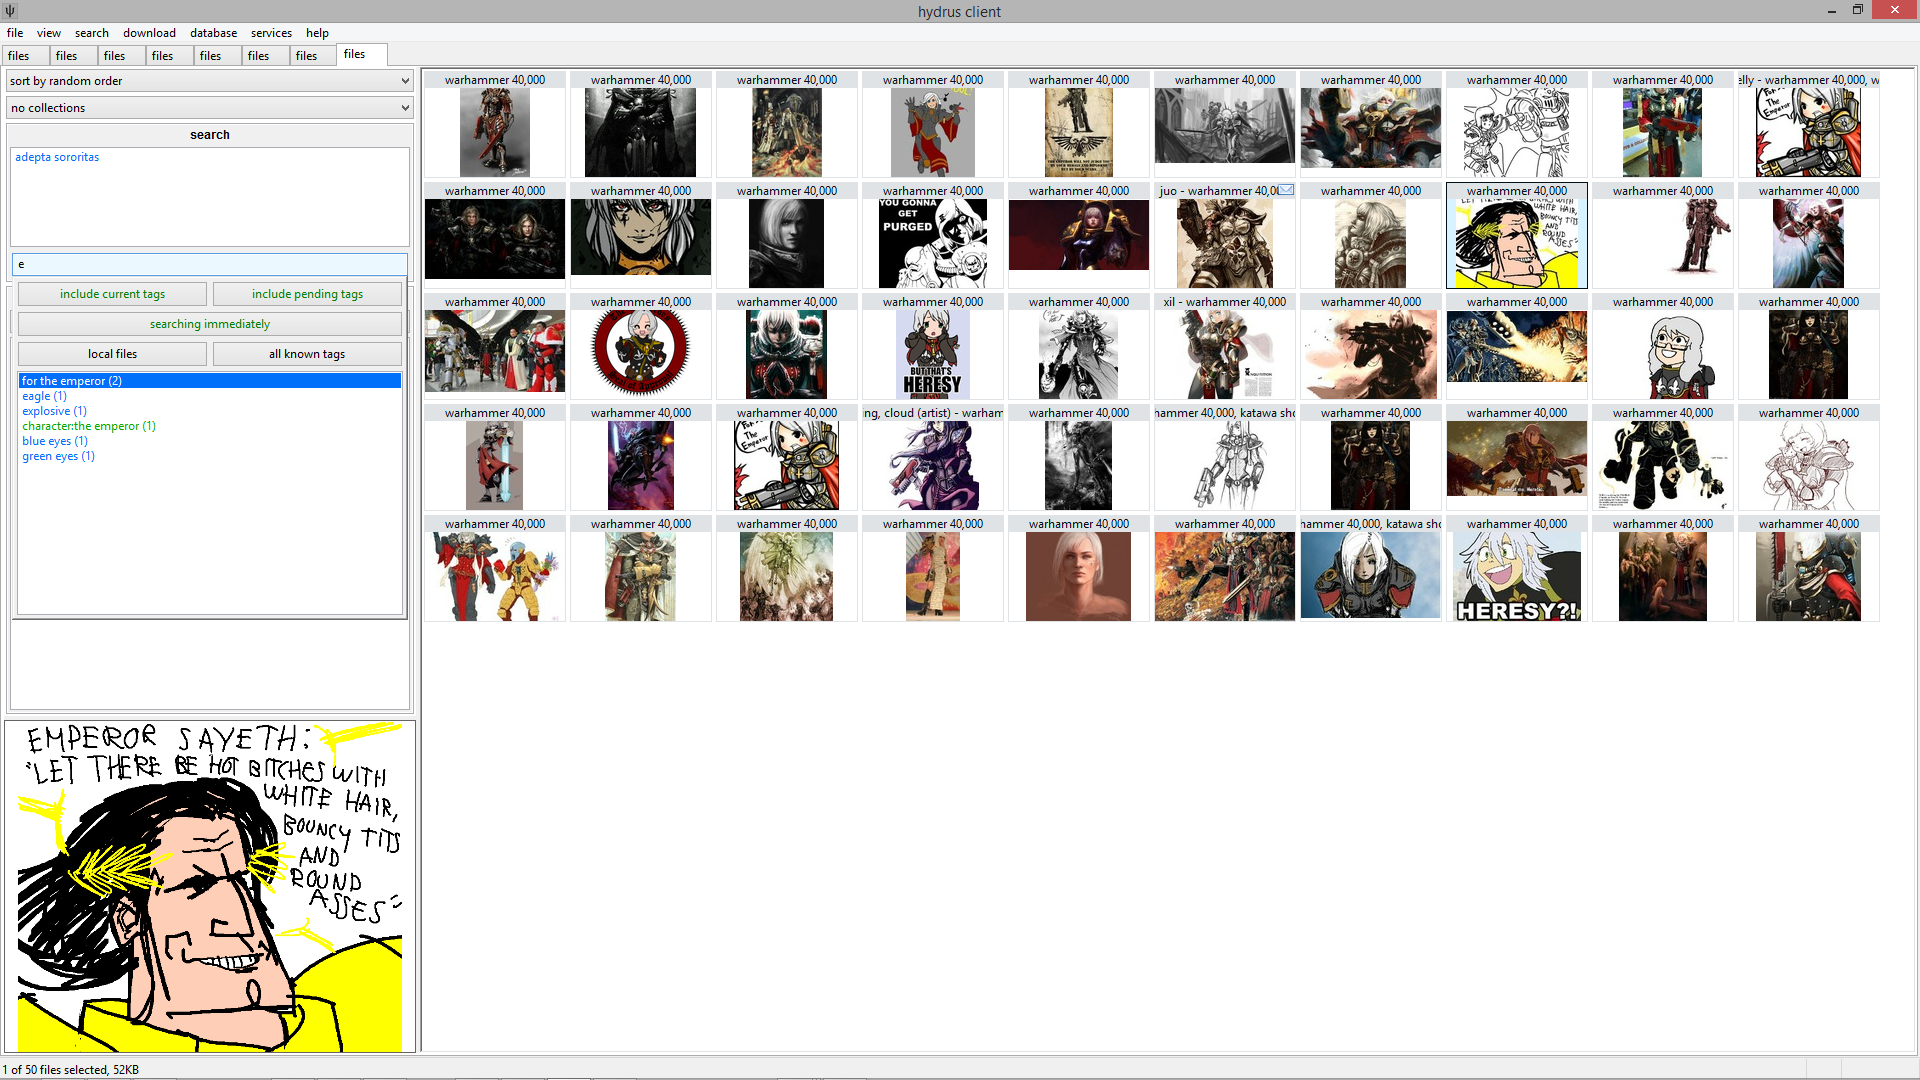This screenshot has width=1920, height=1080.
Task: Click 'include pending tags' button
Action: coord(306,293)
